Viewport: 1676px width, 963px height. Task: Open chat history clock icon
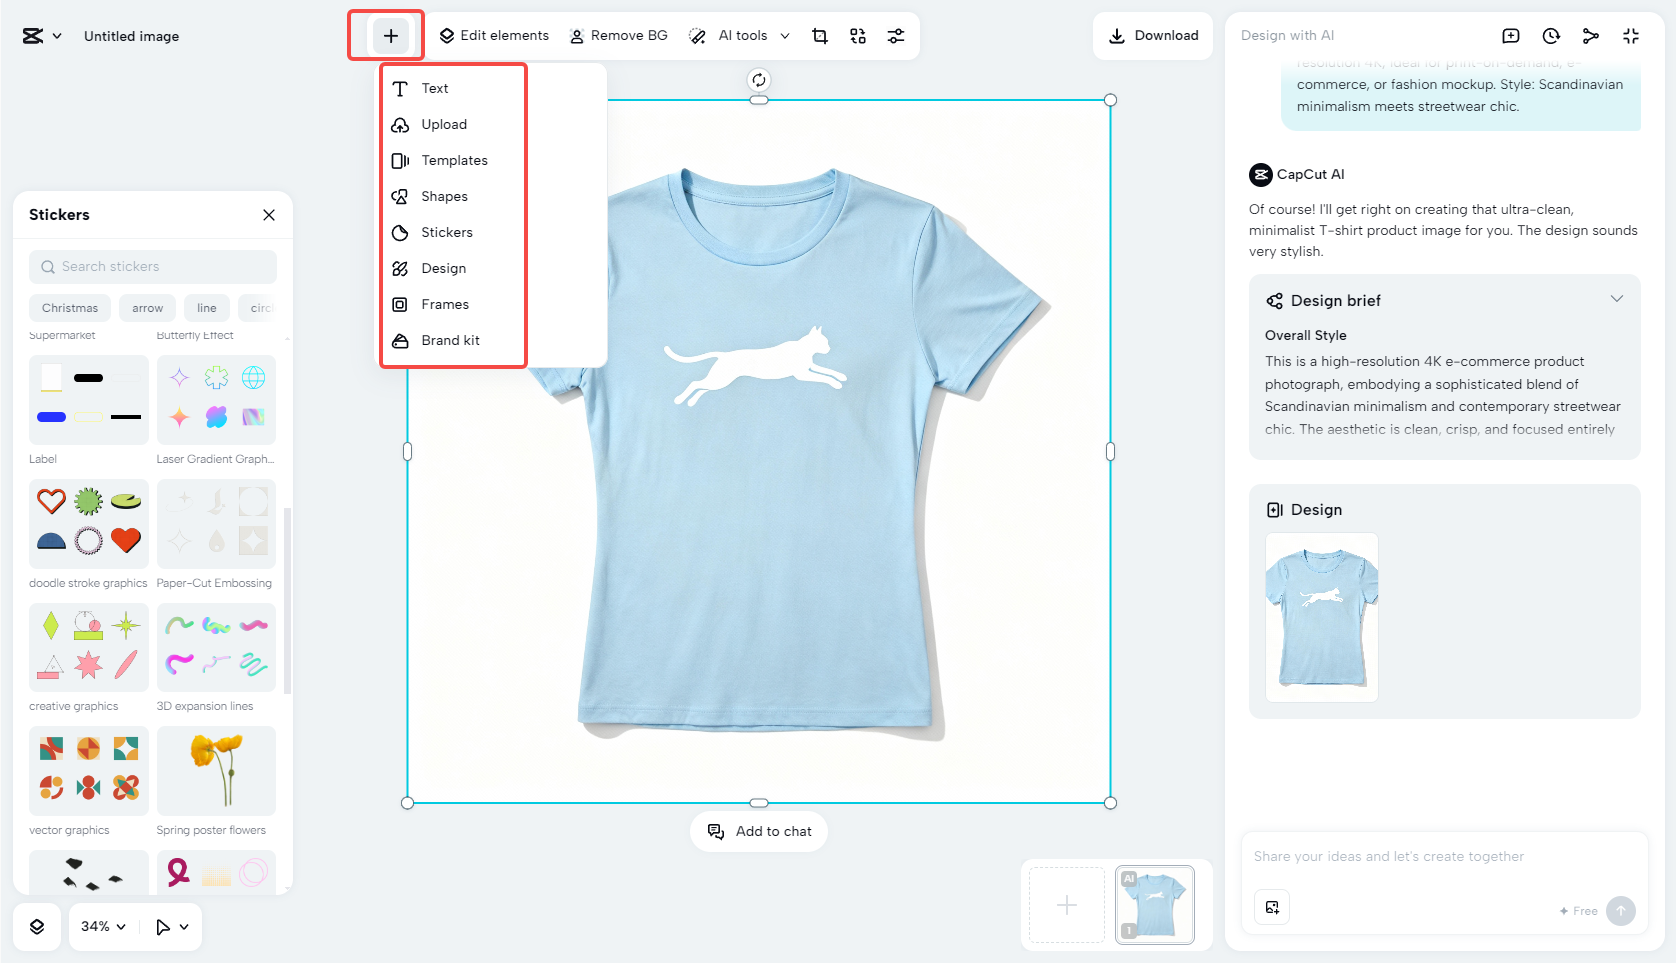[x=1551, y=36]
